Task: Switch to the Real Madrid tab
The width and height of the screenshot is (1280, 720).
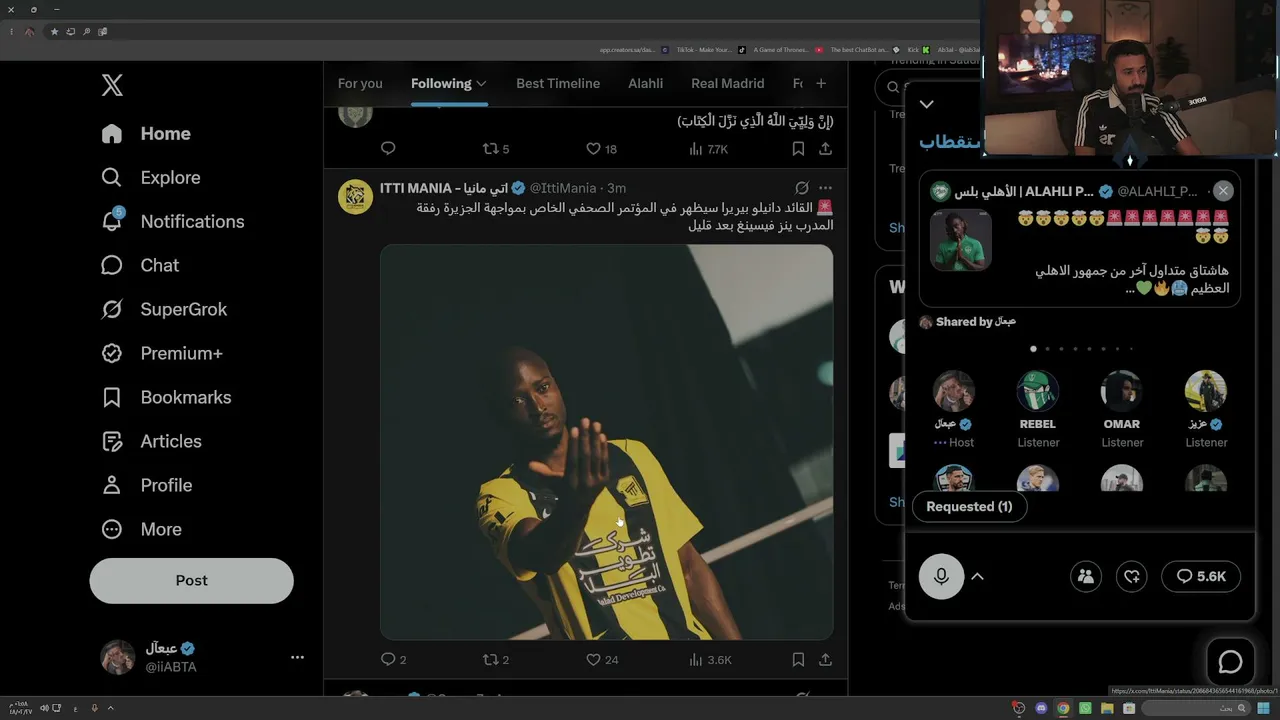Action: [728, 83]
